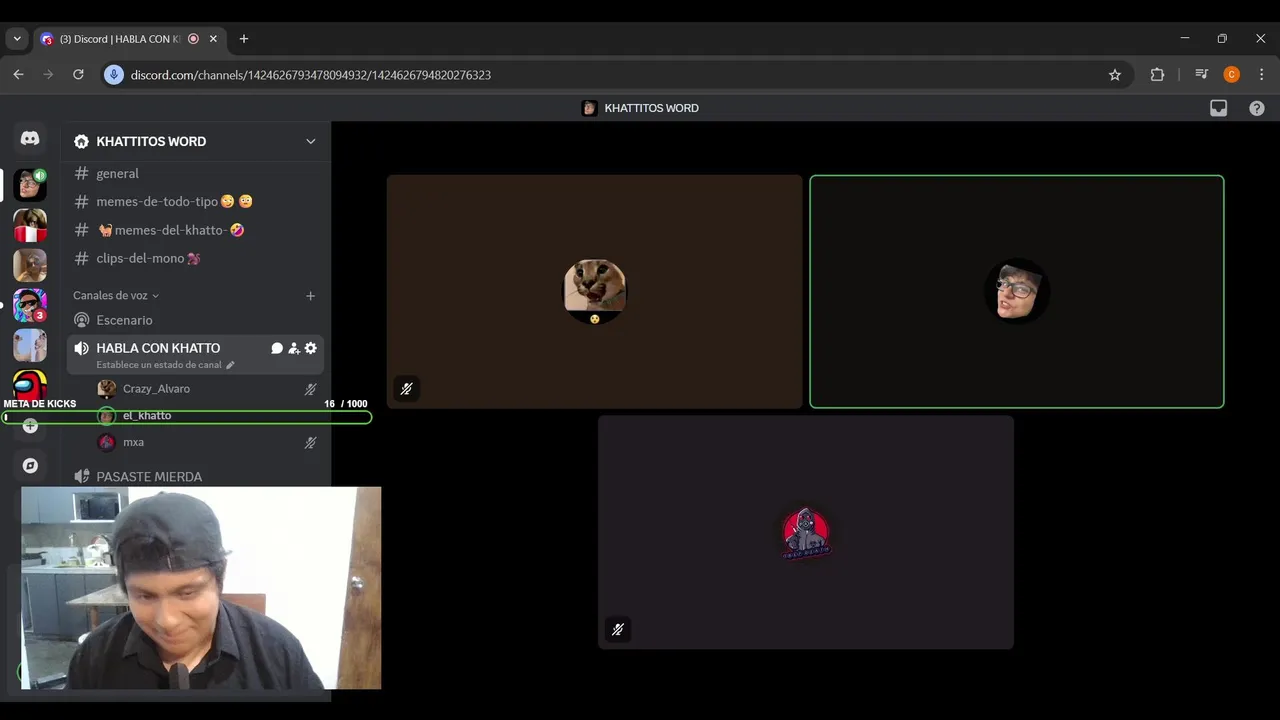Bookmark this page with the star icon
The width and height of the screenshot is (1280, 720).
coord(1115,75)
